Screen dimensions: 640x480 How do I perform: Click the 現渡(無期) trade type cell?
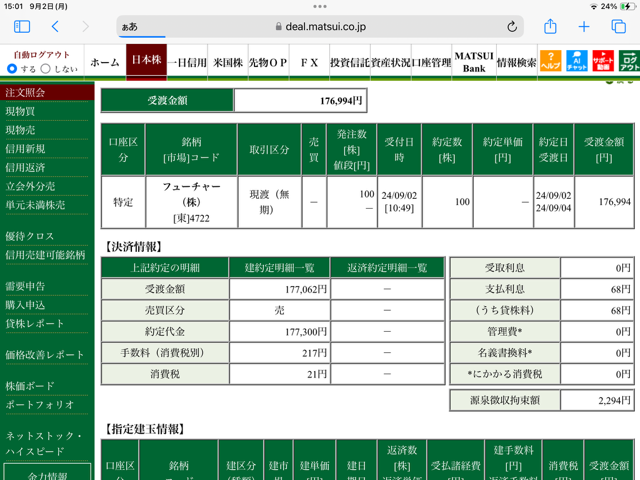[269, 202]
